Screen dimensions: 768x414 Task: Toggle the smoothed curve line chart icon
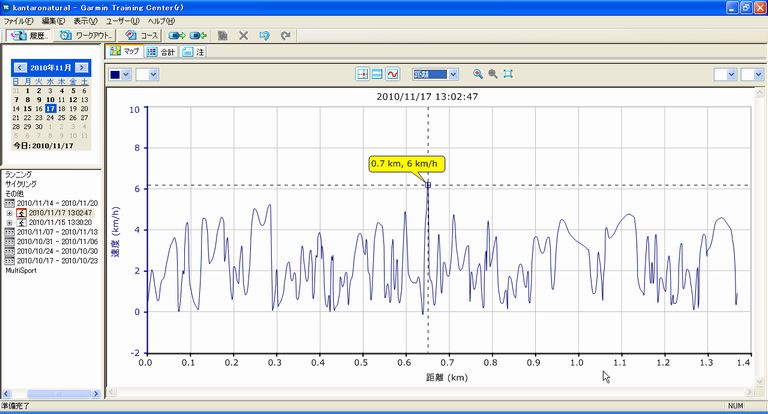click(x=392, y=74)
